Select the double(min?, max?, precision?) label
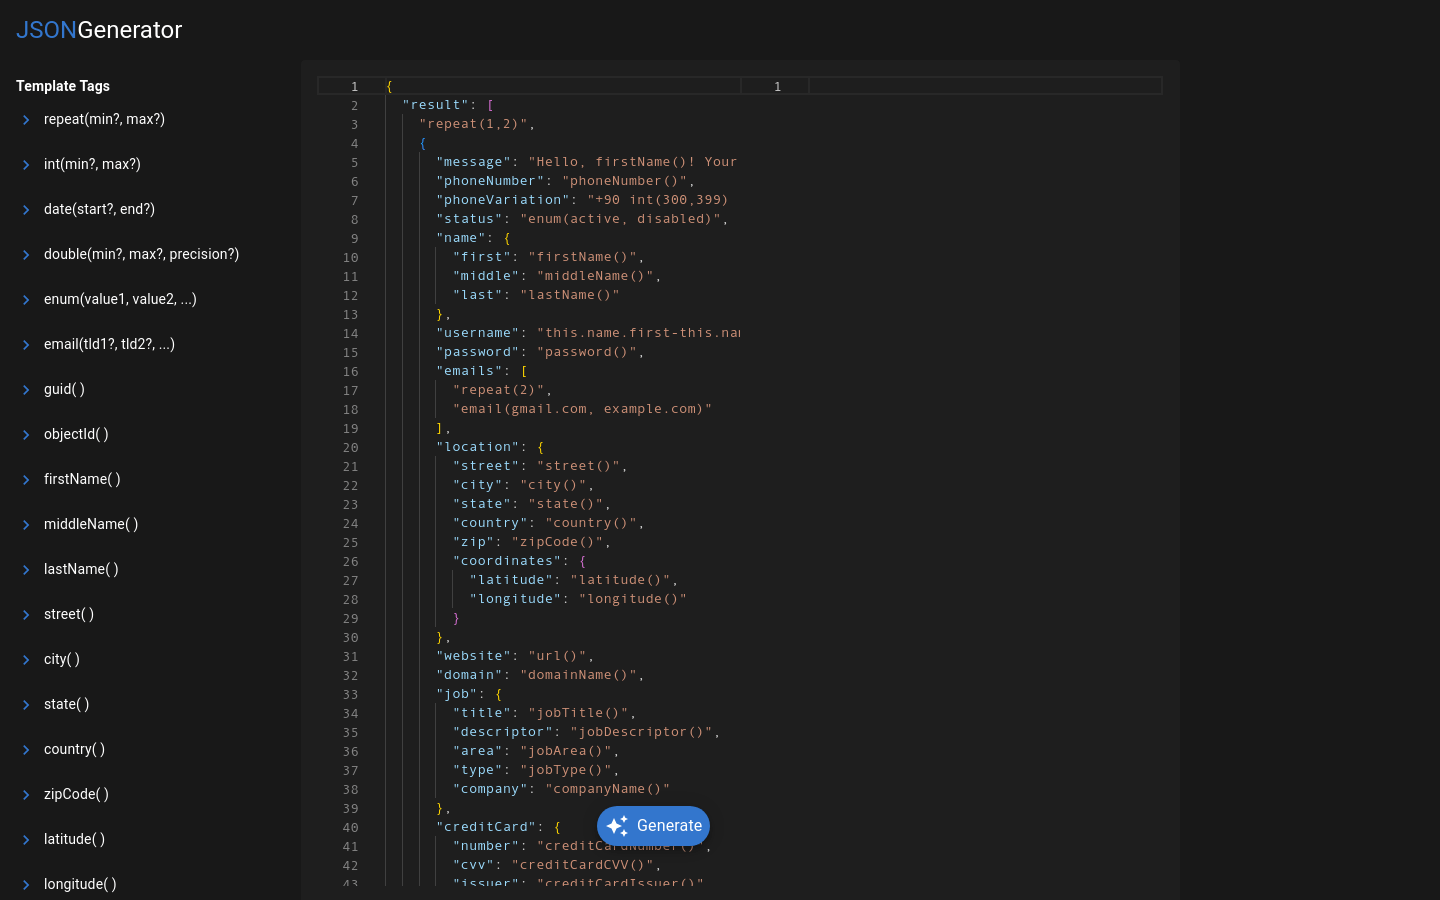Image resolution: width=1440 pixels, height=900 pixels. click(x=141, y=254)
